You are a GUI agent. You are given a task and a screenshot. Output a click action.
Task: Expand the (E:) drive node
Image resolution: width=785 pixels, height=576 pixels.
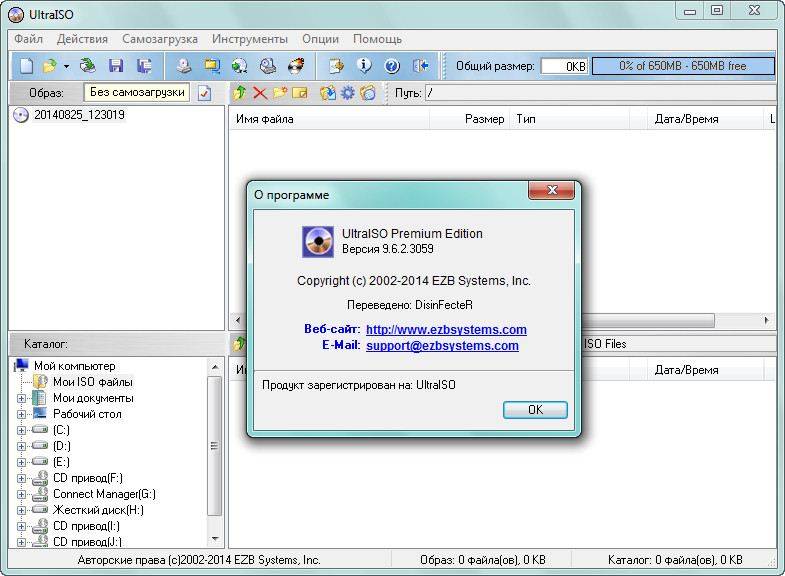(21, 462)
